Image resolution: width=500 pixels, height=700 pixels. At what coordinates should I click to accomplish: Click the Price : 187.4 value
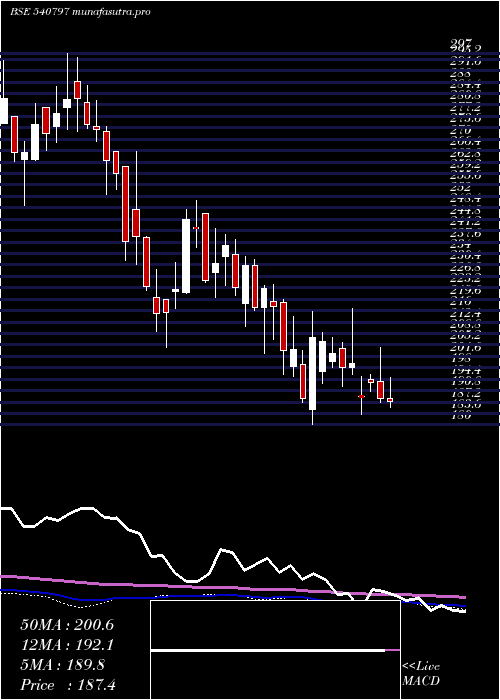68,685
